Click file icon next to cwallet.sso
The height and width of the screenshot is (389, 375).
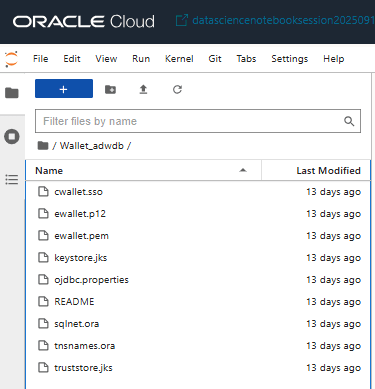point(43,192)
